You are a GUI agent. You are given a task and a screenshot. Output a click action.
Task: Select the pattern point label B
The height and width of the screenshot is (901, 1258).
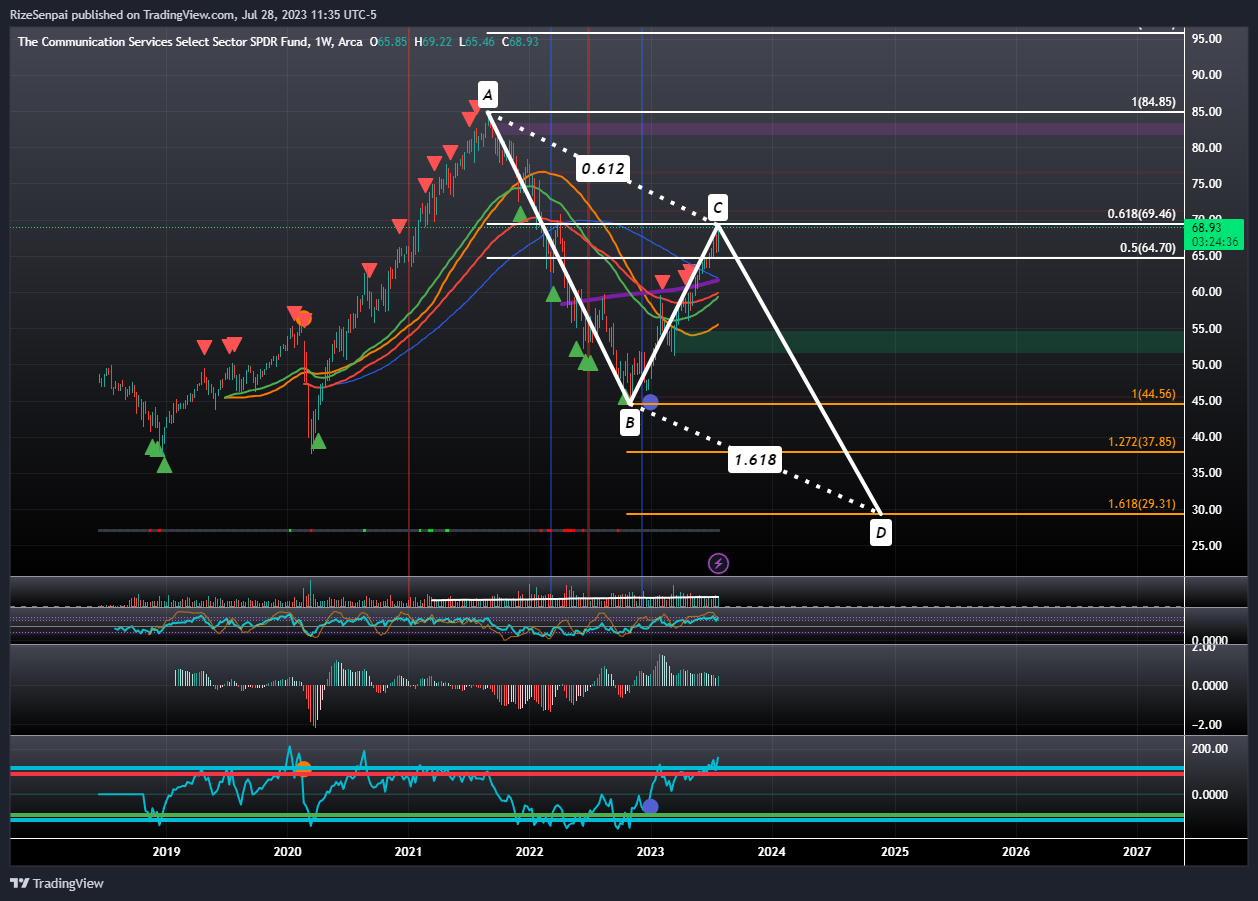coord(629,423)
